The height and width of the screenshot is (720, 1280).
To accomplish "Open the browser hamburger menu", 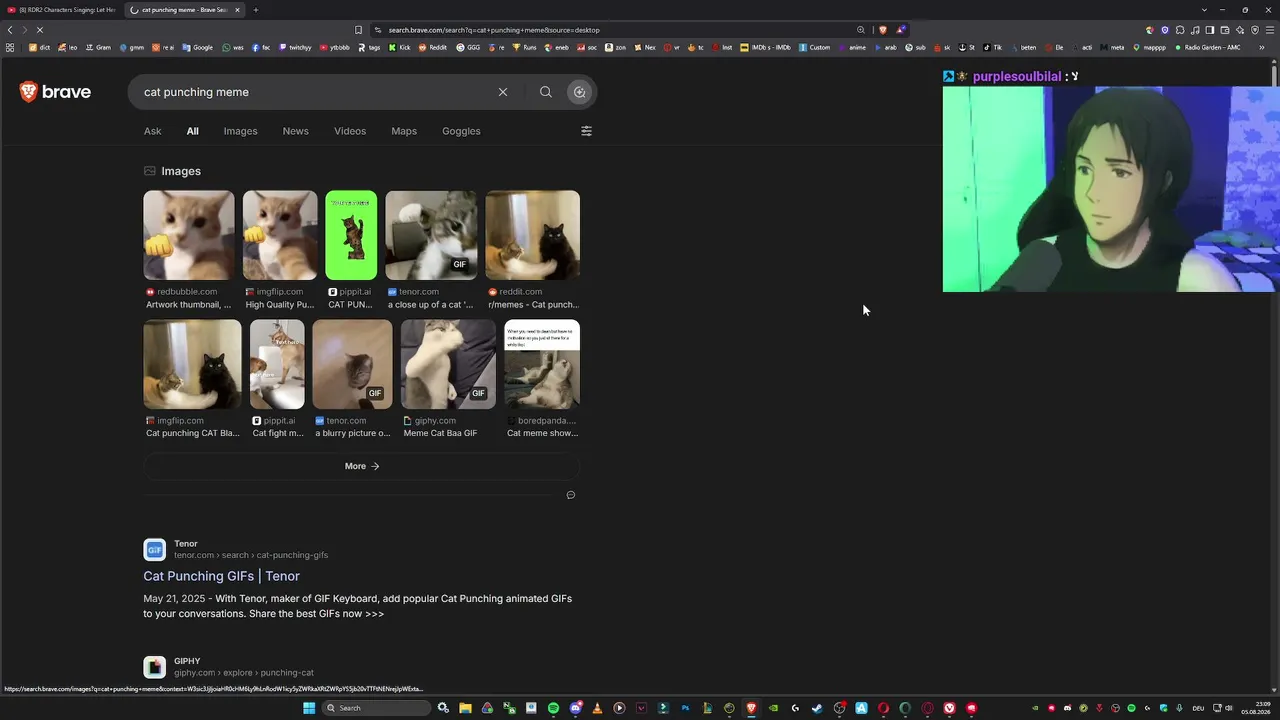I will click(x=1270, y=30).
